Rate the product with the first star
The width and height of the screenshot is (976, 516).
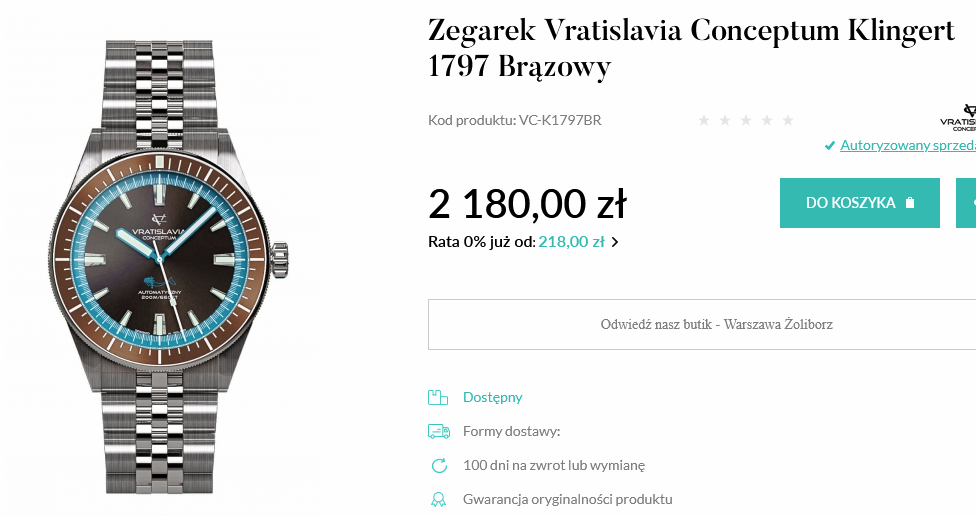704,120
